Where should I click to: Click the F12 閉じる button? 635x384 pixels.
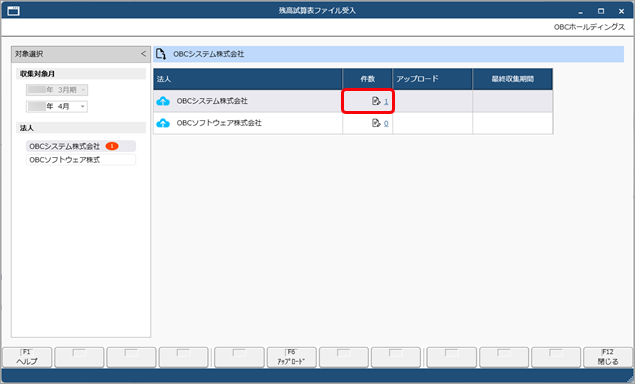coord(608,357)
